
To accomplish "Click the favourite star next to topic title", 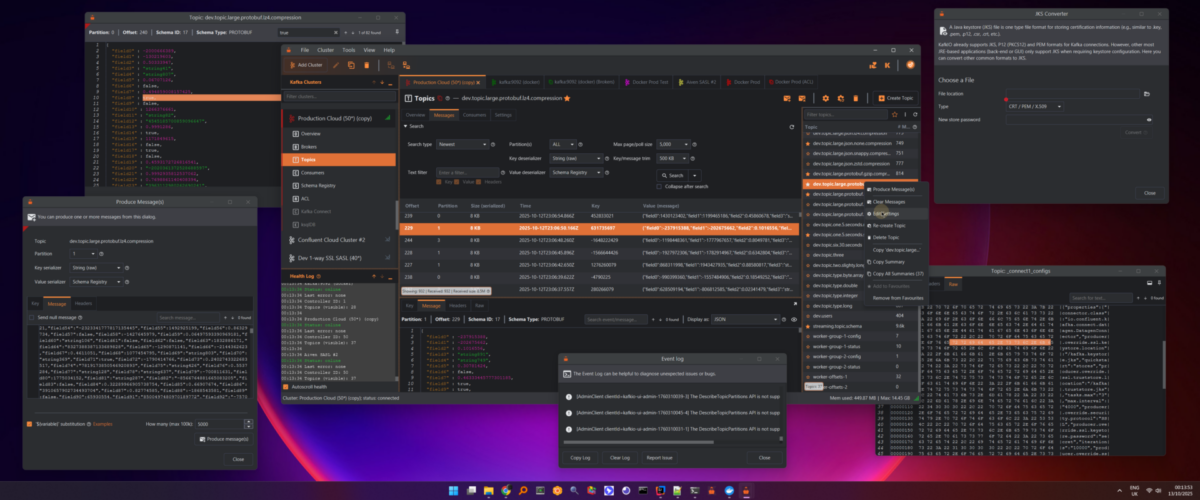I will point(567,98).
